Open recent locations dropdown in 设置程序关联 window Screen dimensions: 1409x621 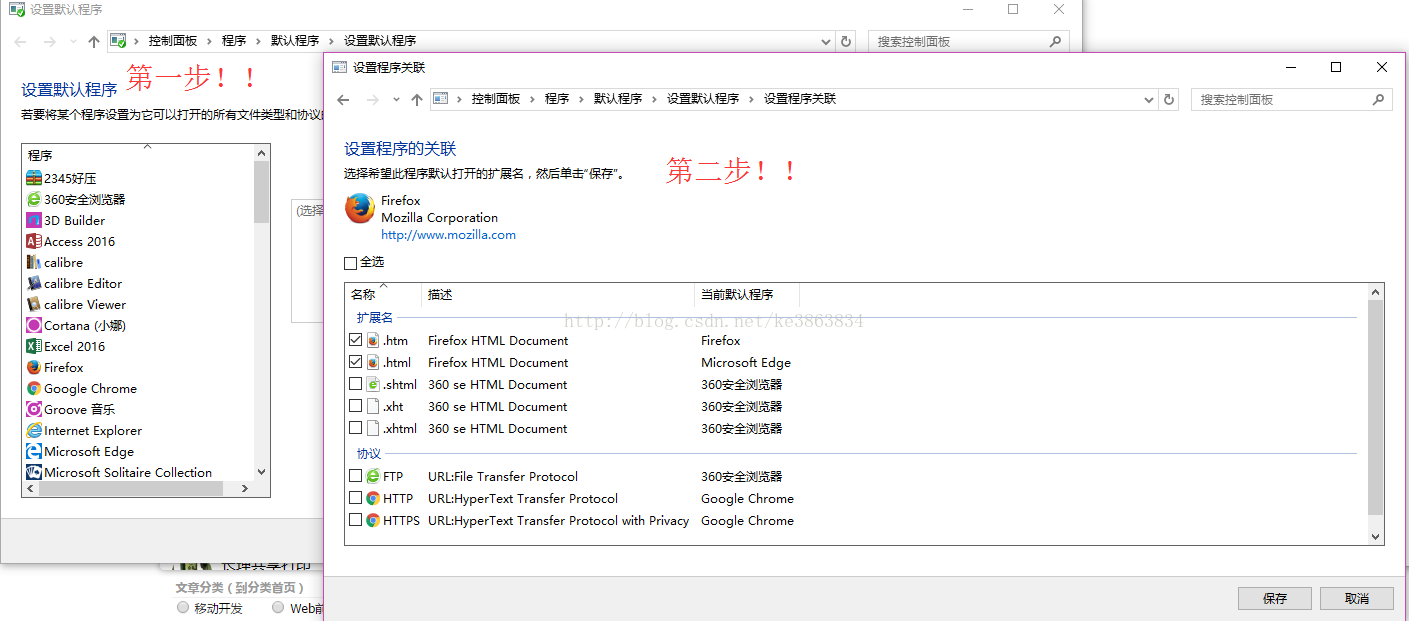(396, 99)
